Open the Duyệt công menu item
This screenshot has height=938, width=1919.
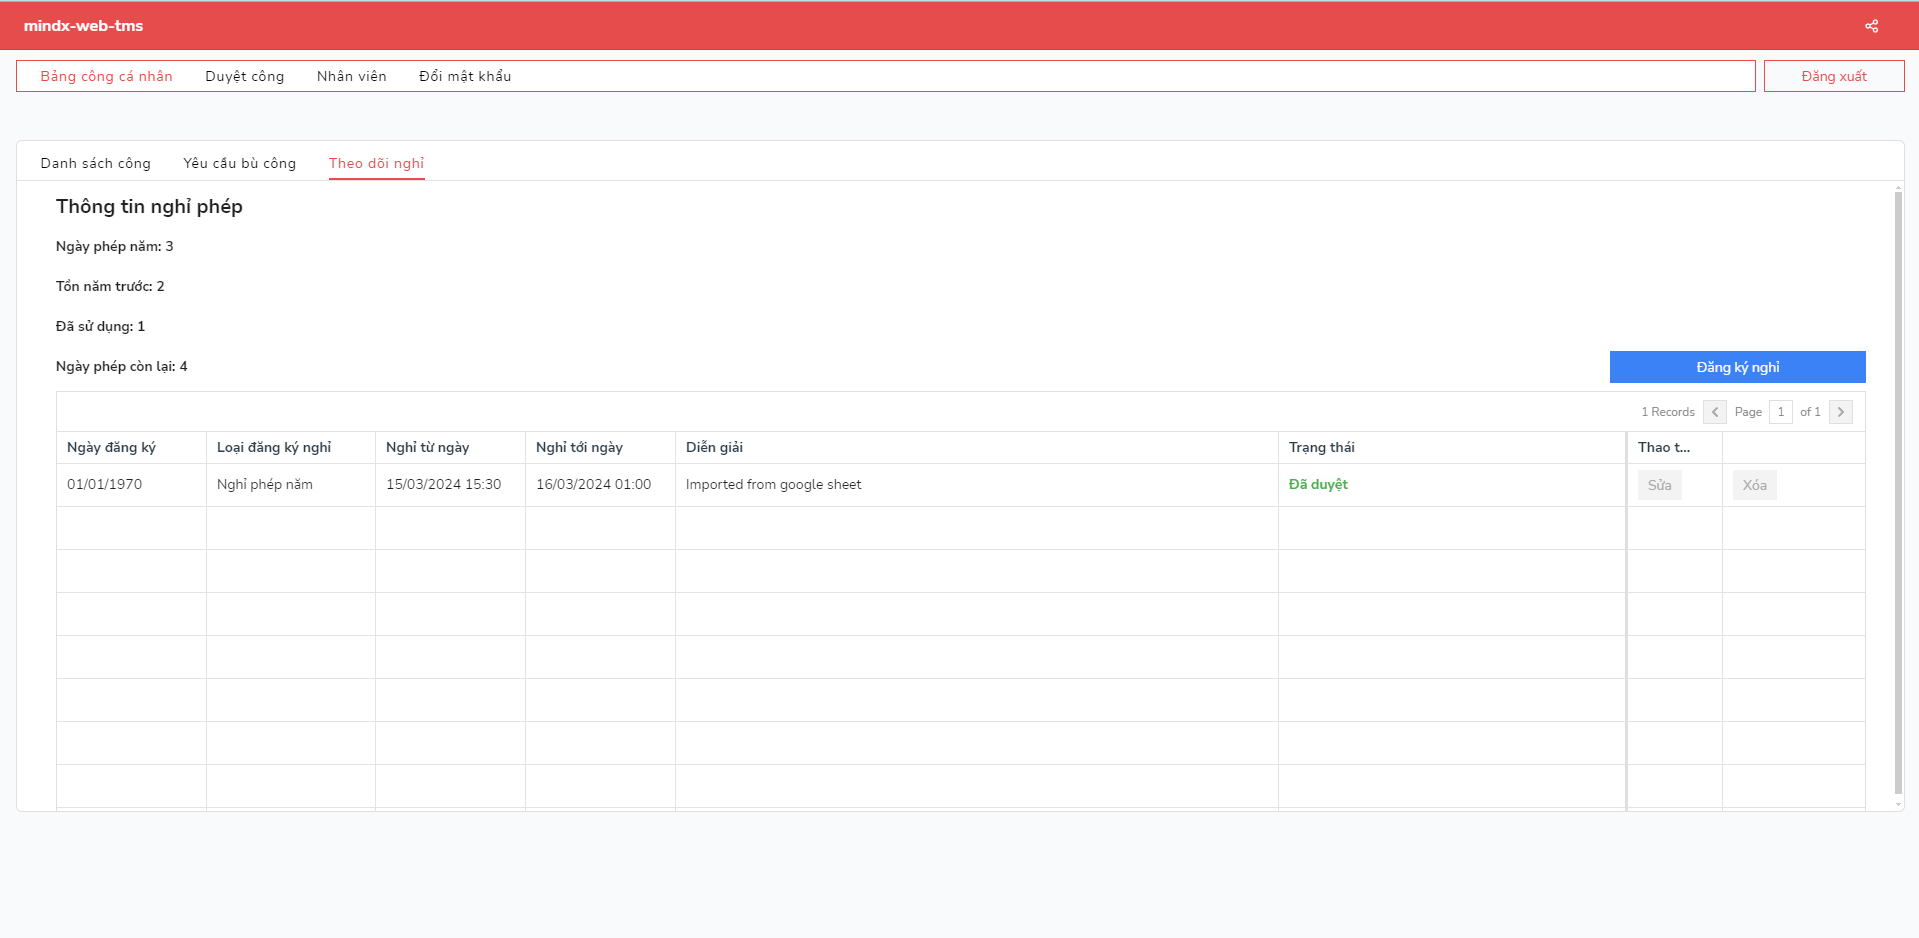(244, 76)
